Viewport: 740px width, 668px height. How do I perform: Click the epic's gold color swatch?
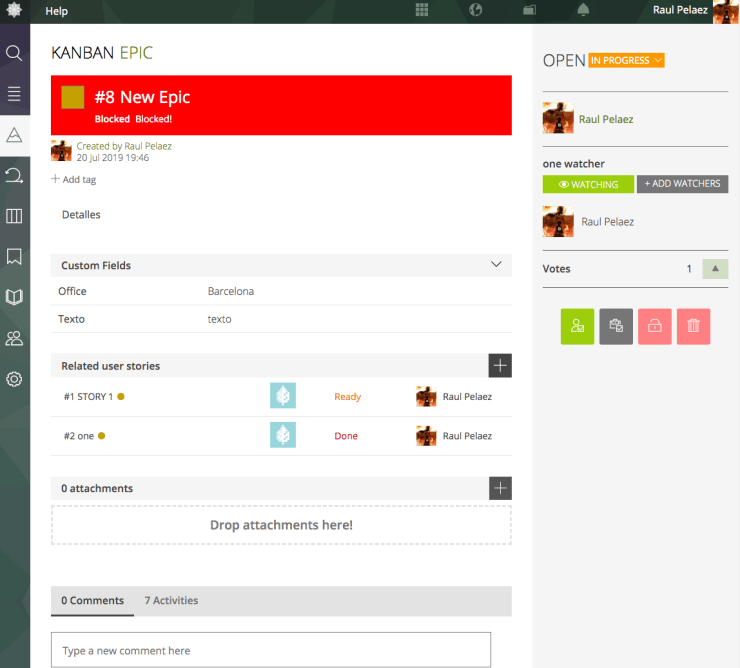click(x=73, y=97)
